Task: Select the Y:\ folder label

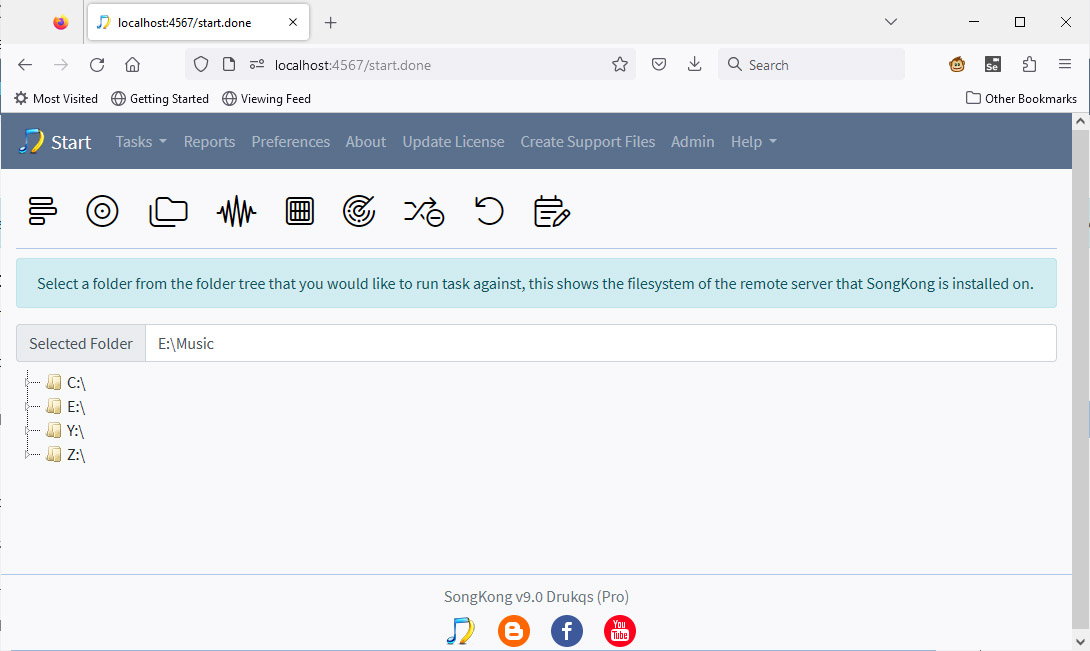Action: click(75, 431)
